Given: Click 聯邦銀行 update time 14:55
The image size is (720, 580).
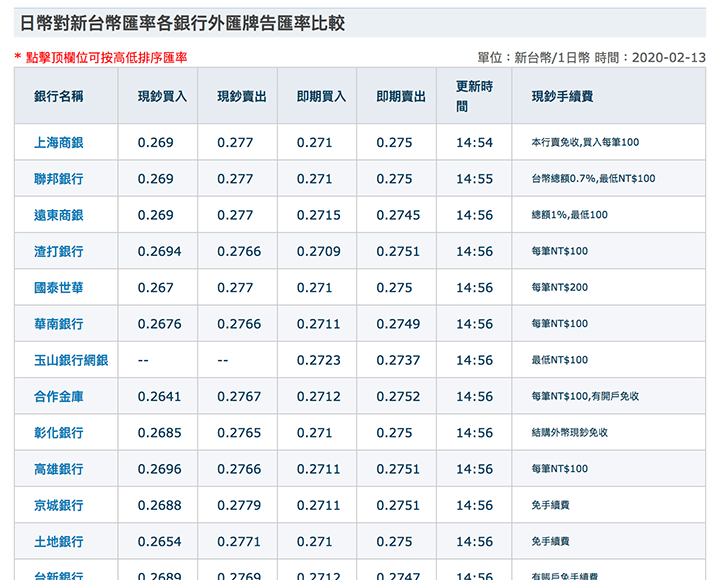Looking at the screenshot, I should click(474, 179).
